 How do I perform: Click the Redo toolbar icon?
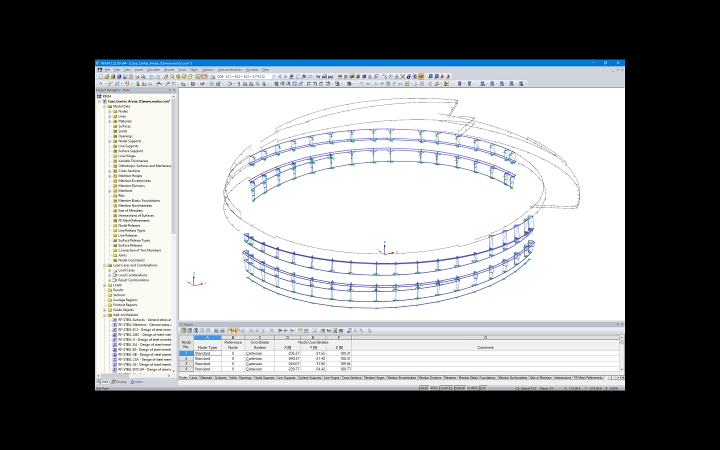coord(158,77)
